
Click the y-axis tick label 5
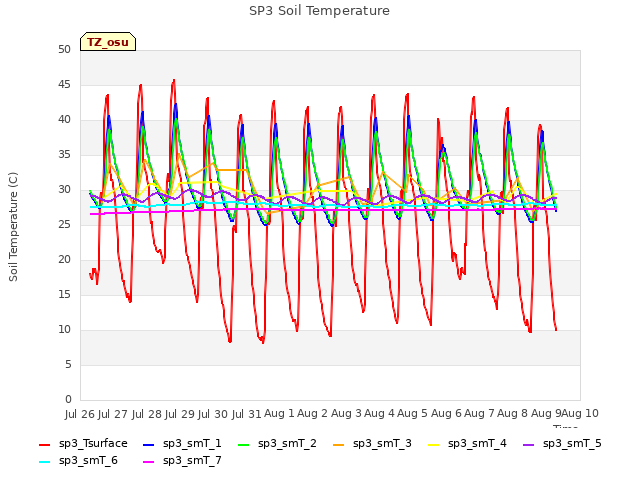68,364
